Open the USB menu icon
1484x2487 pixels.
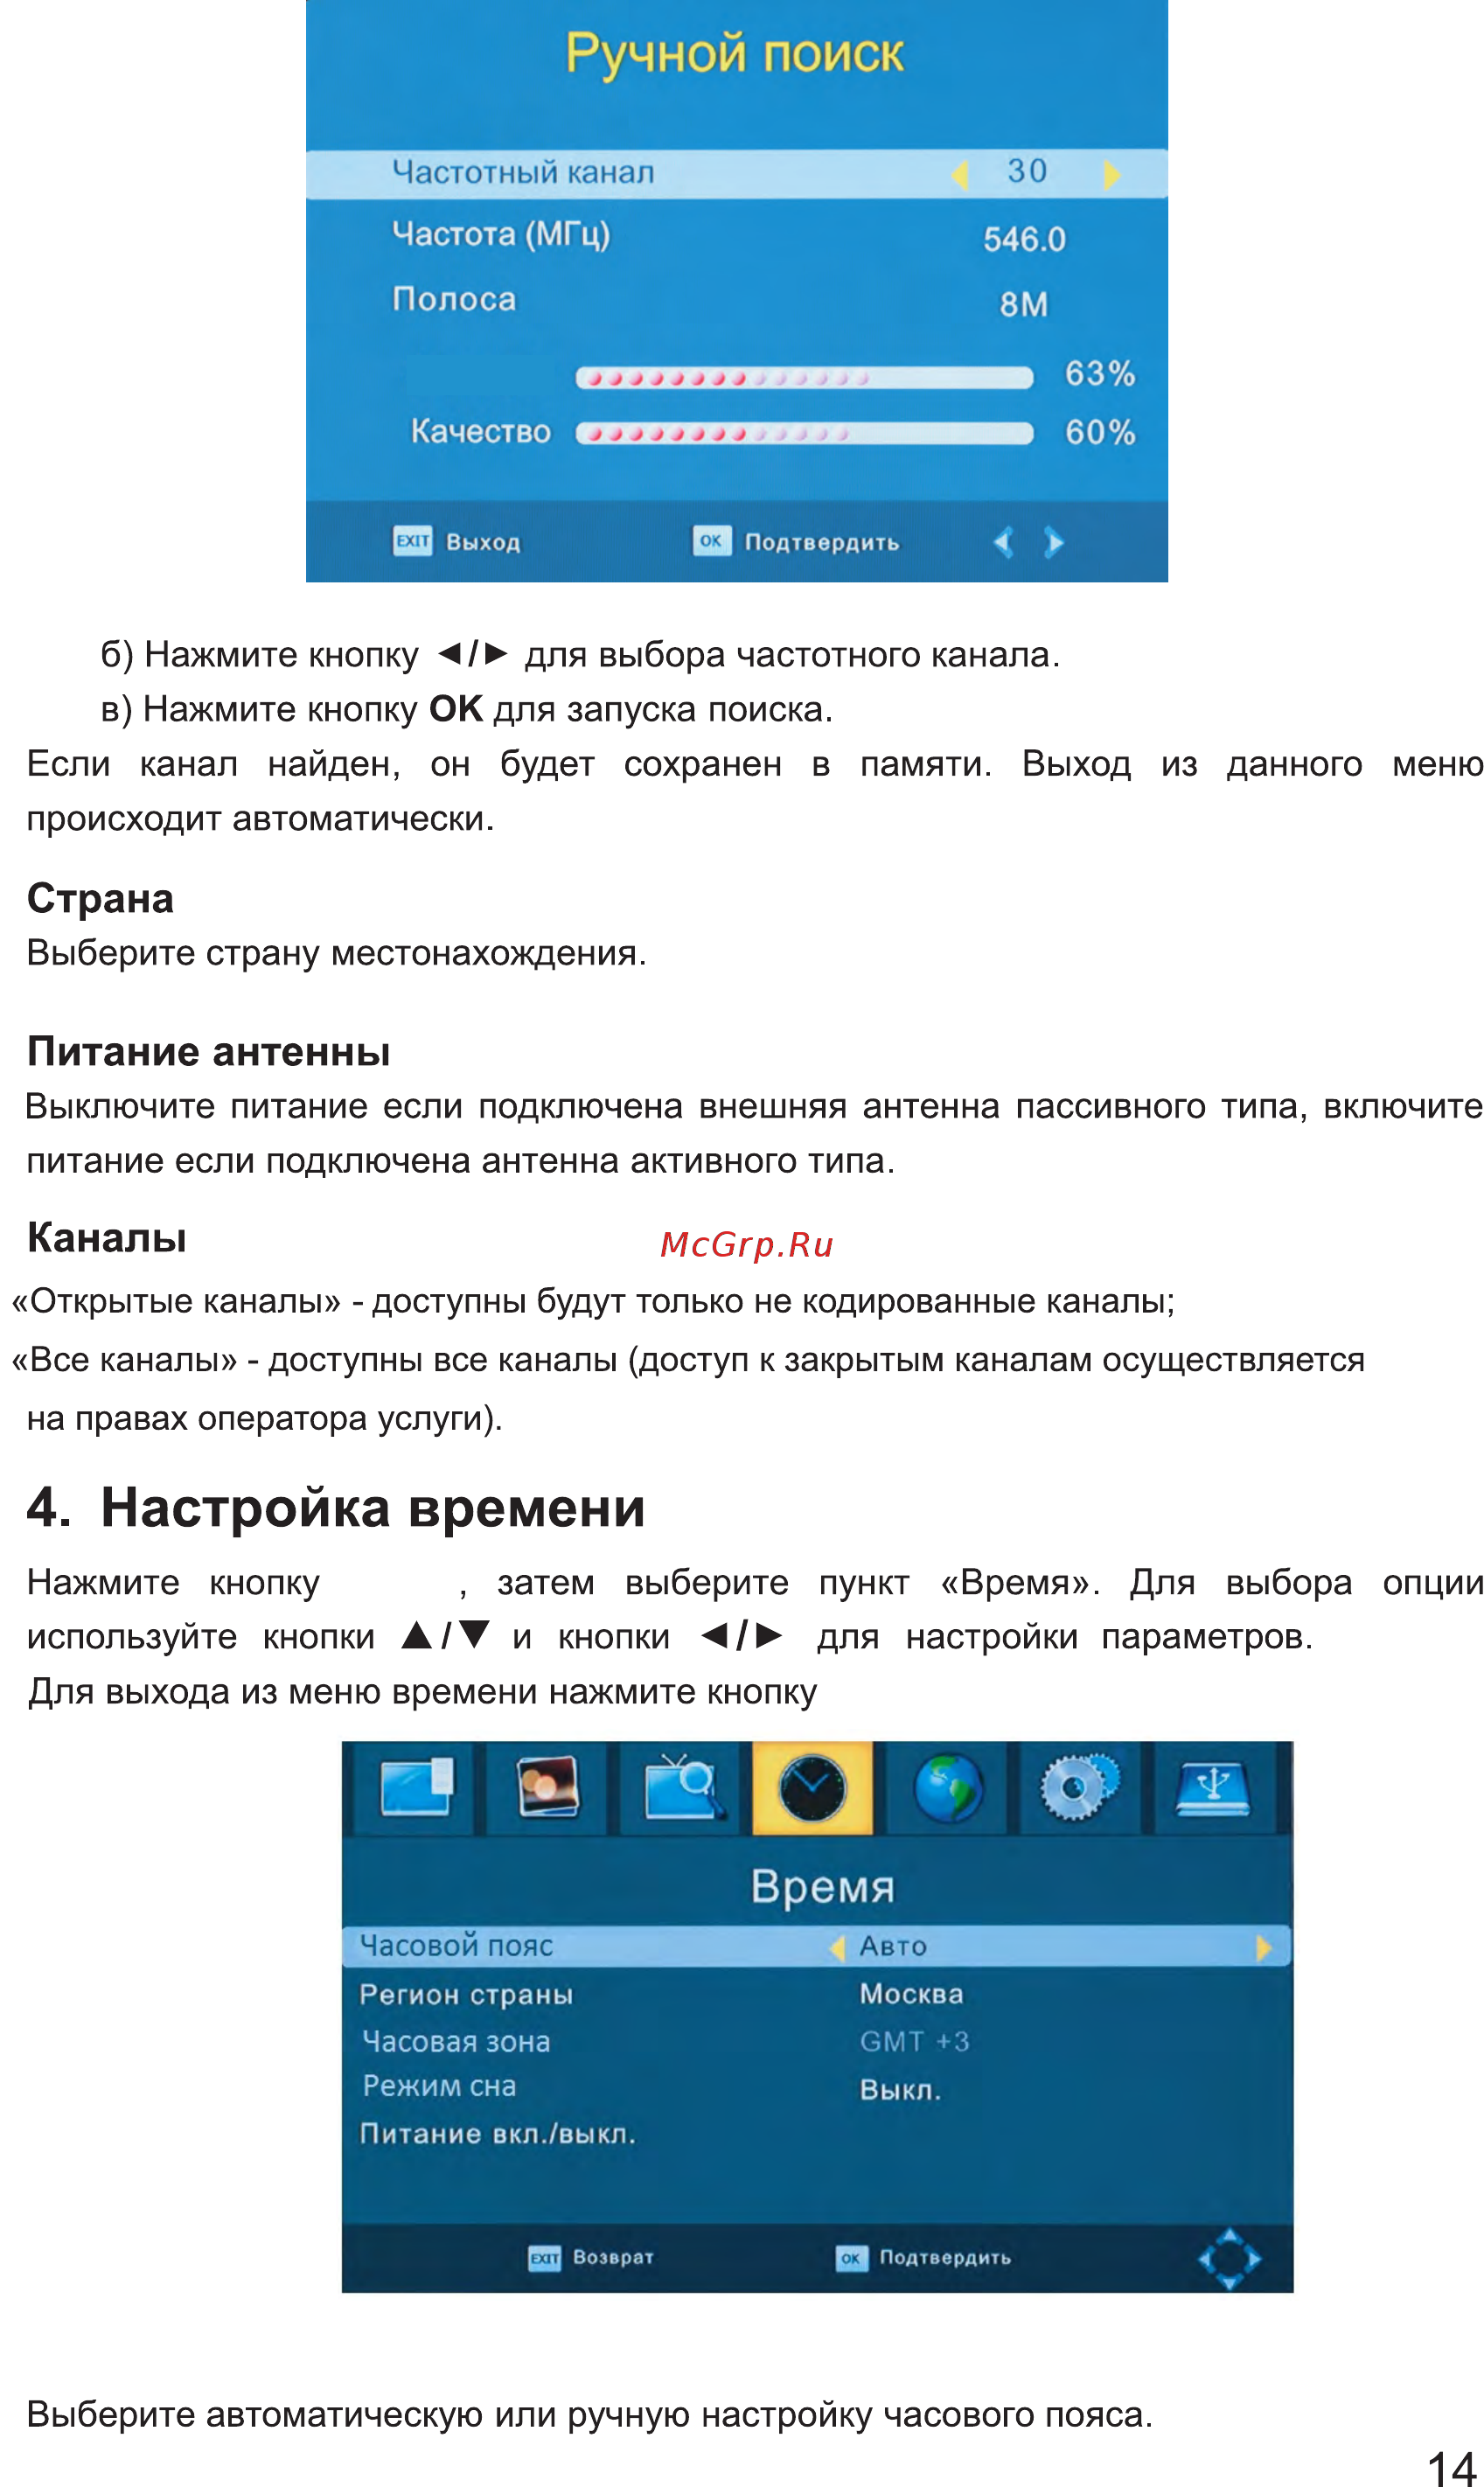coord(1213,1787)
